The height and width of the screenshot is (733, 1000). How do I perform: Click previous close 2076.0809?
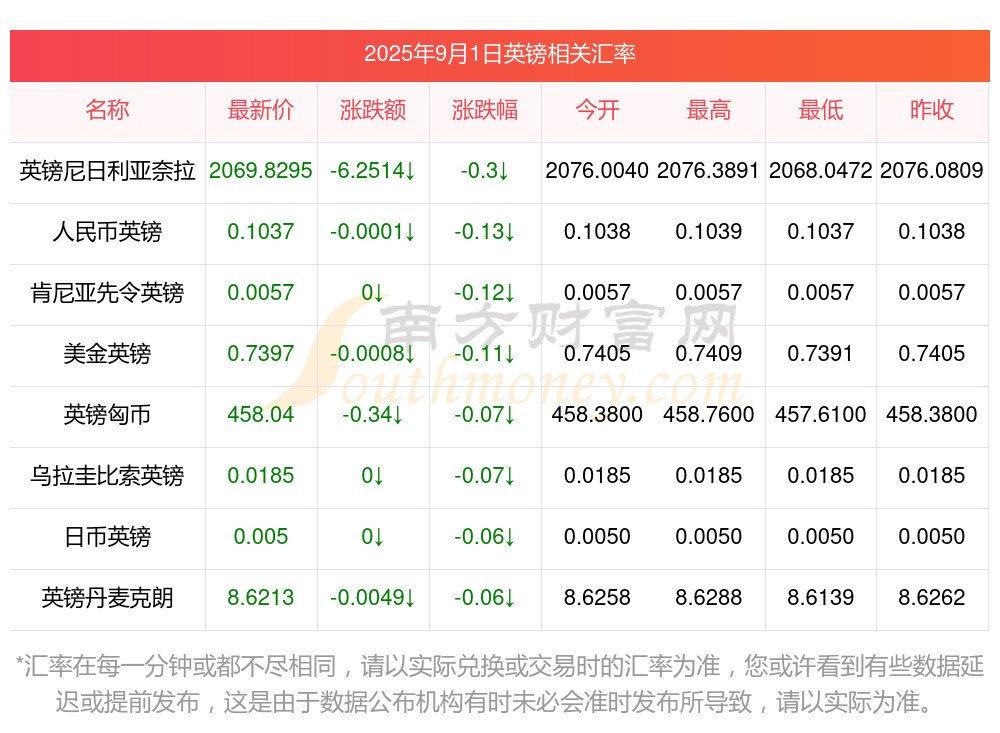tap(932, 170)
